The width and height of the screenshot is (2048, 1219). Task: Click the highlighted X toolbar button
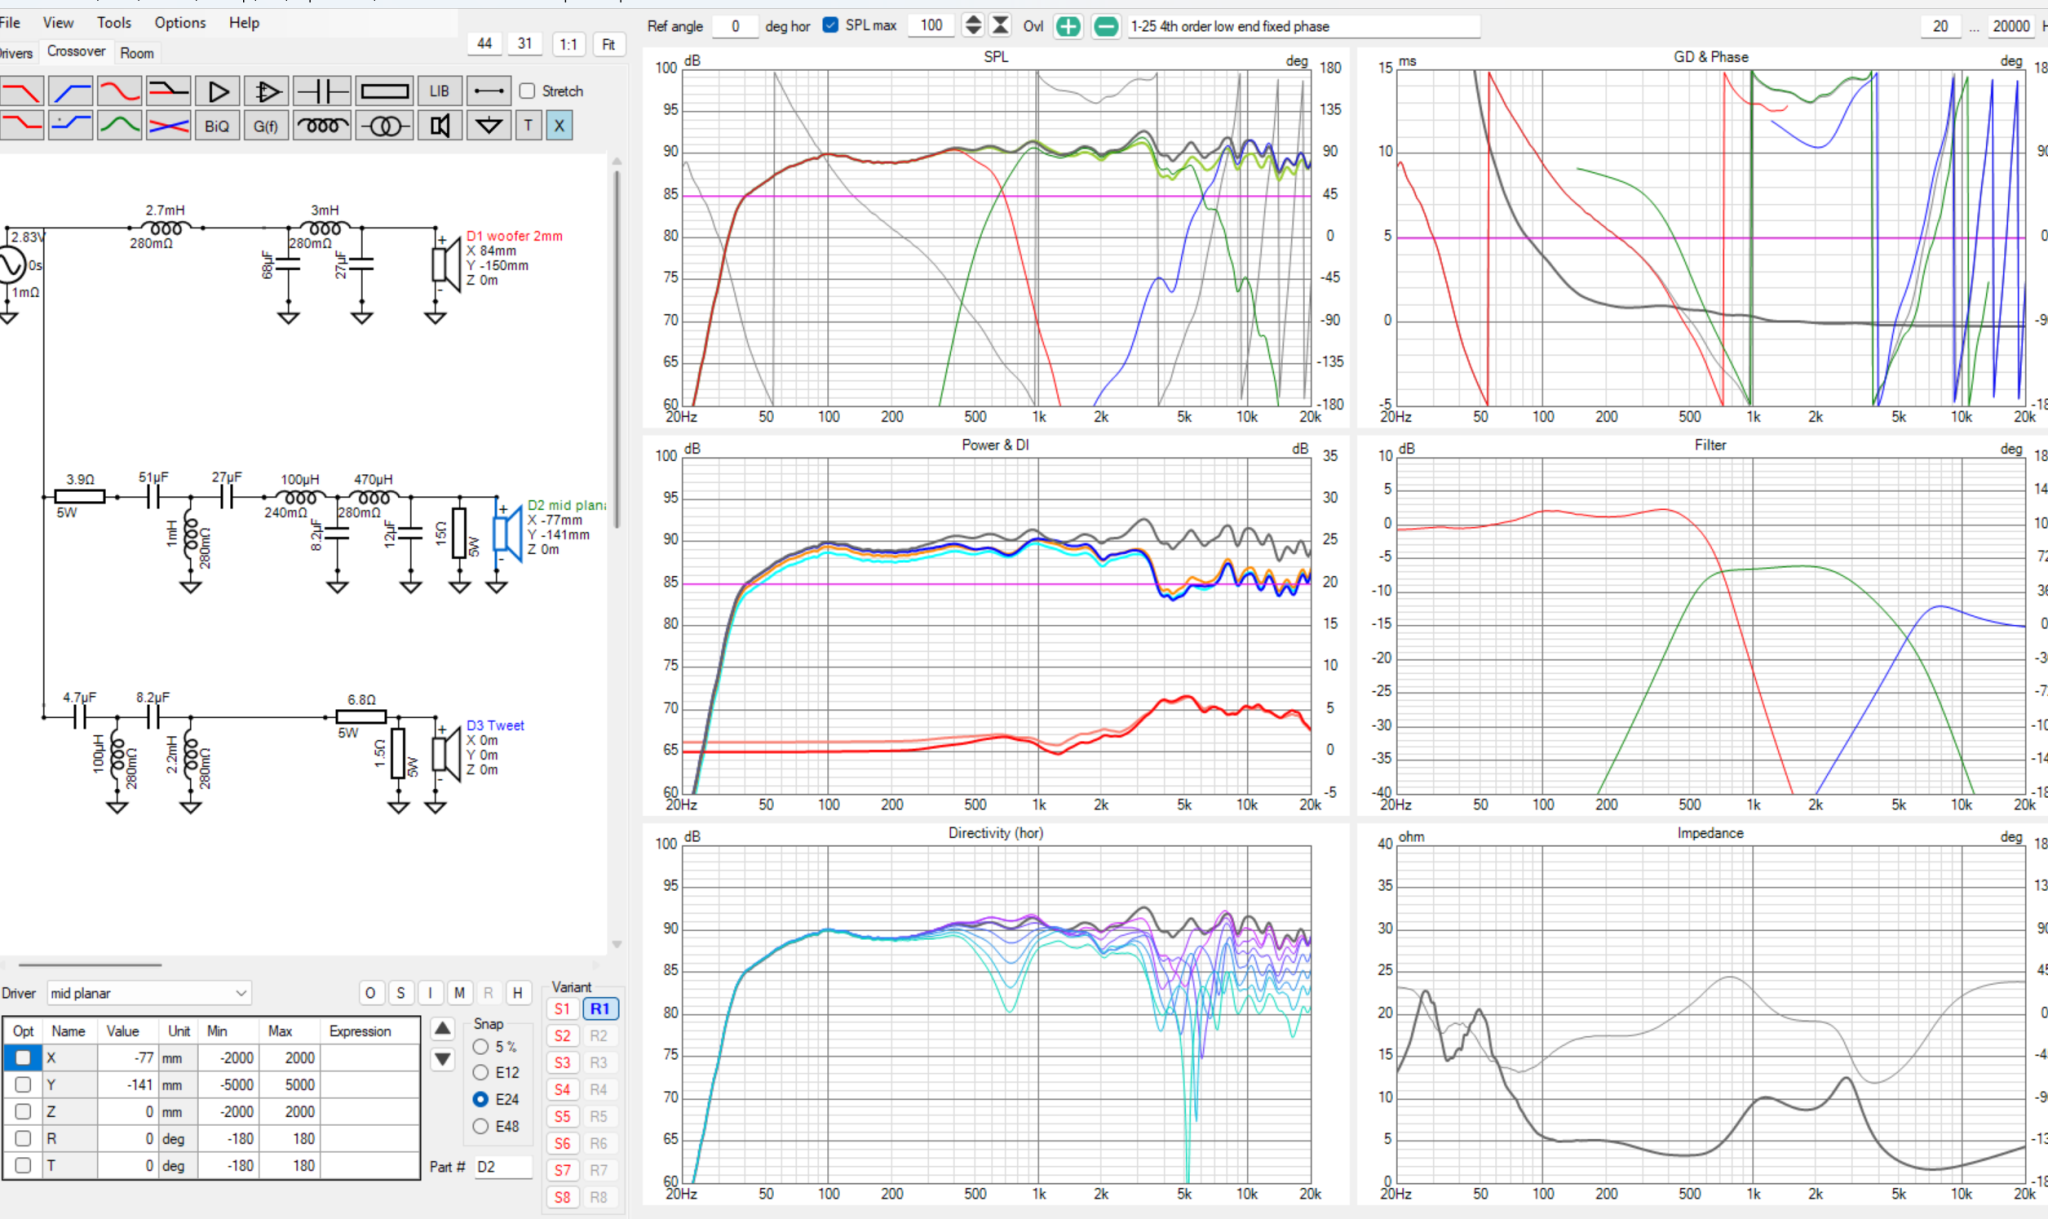[x=559, y=125]
